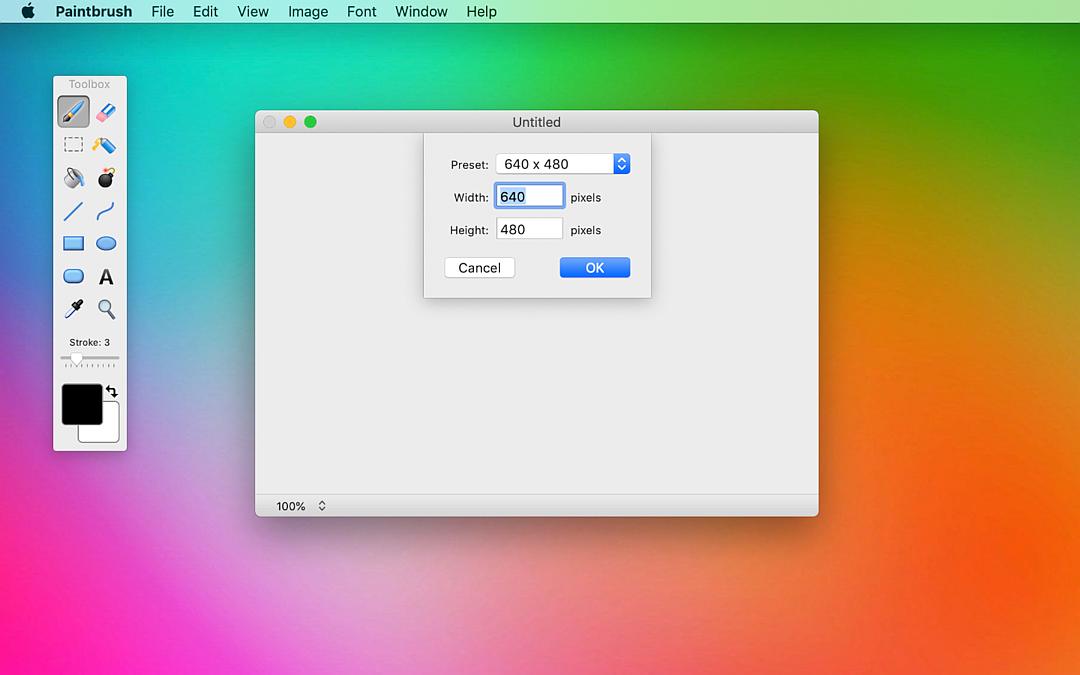
Task: Select the Eraser tool
Action: [106, 112]
